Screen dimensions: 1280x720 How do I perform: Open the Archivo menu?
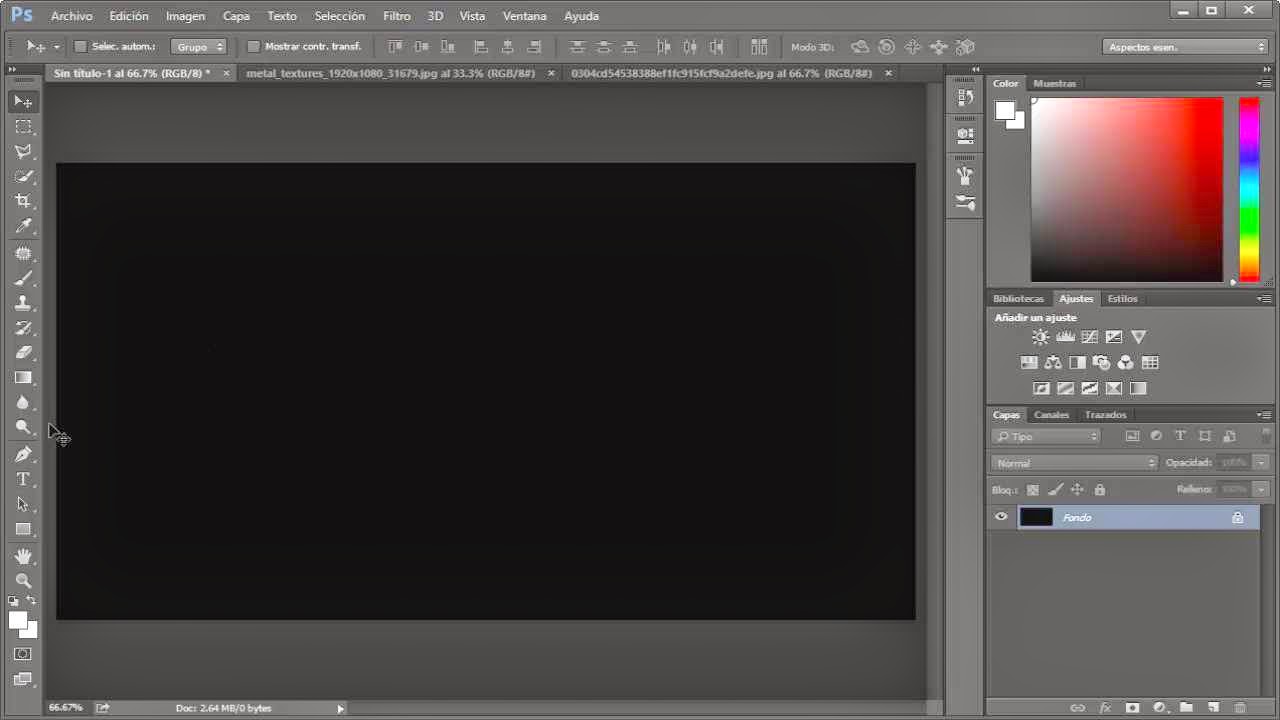(x=71, y=16)
